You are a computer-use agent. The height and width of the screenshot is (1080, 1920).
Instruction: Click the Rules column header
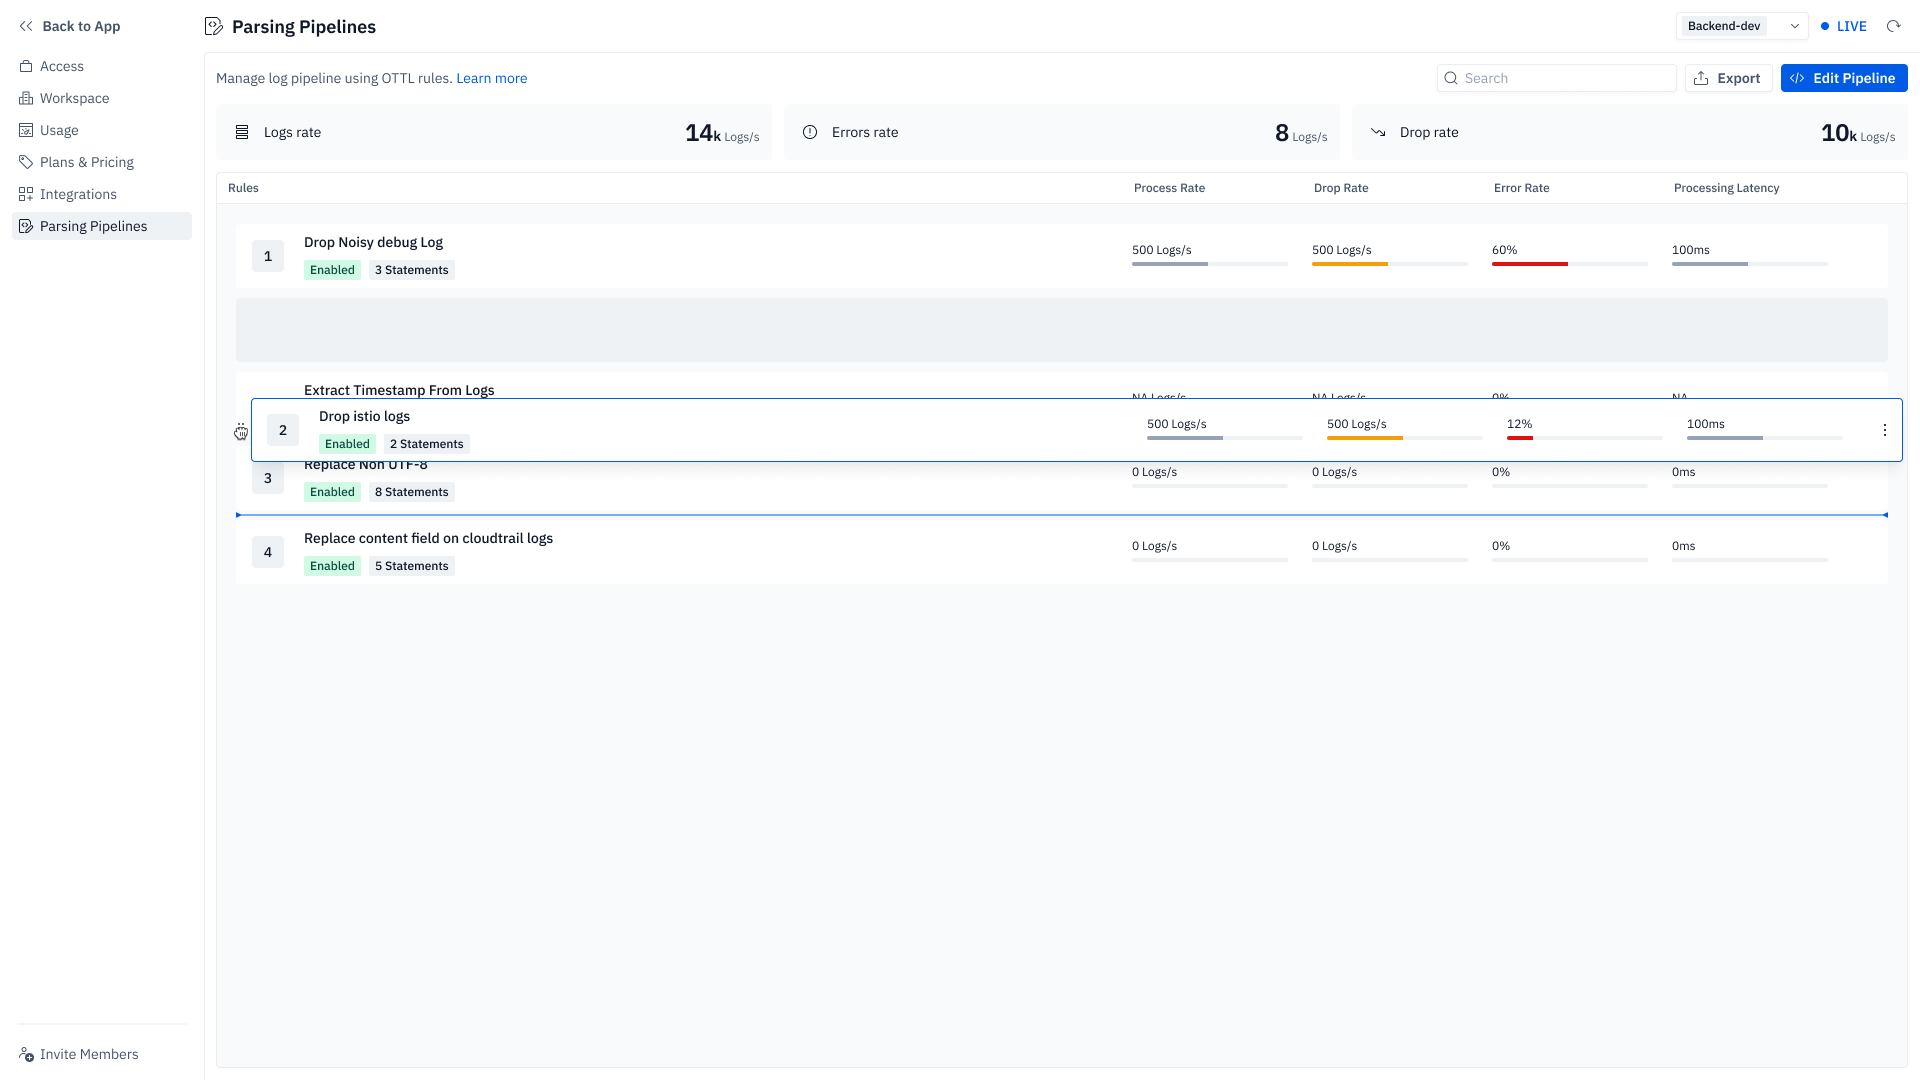pyautogui.click(x=243, y=188)
